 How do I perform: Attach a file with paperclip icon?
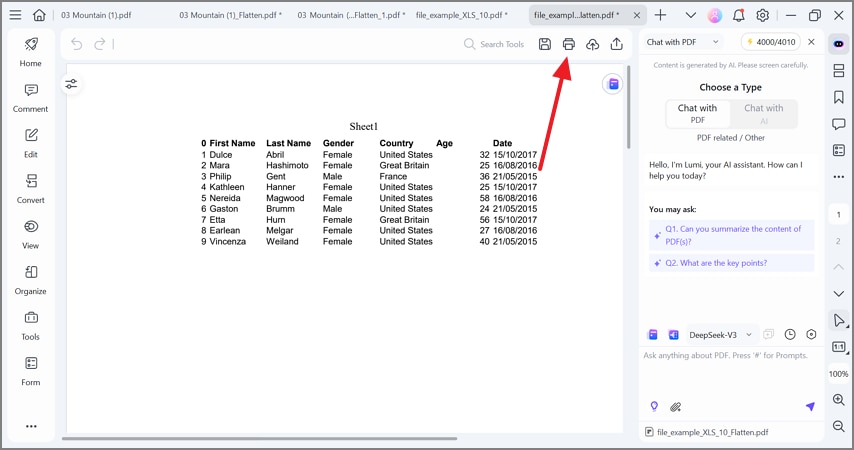pyautogui.click(x=675, y=406)
